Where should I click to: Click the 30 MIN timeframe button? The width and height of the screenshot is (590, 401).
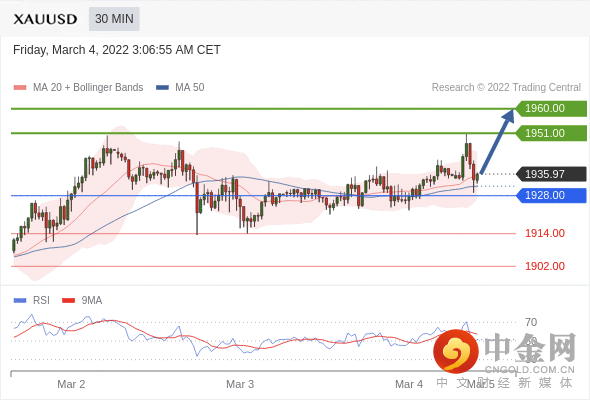(x=114, y=19)
